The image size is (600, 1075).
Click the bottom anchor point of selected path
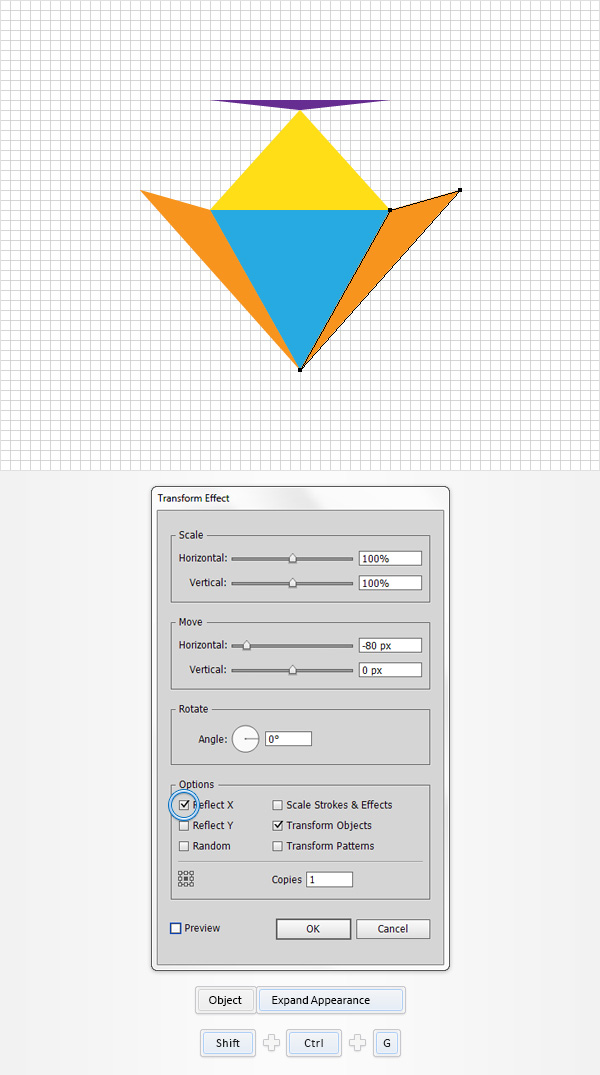(300, 370)
